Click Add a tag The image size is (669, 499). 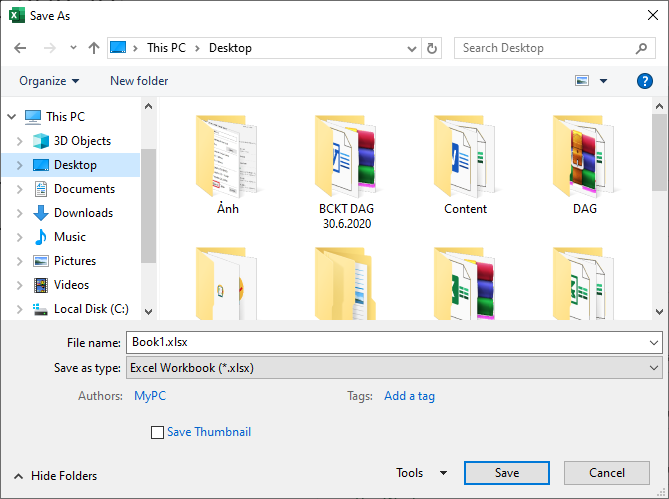point(409,396)
